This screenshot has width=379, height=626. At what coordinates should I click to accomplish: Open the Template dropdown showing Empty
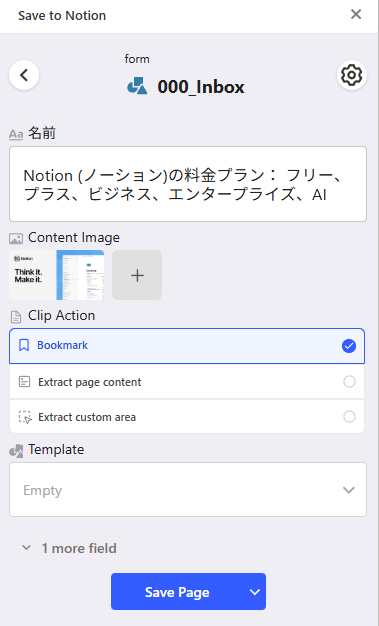coord(188,489)
